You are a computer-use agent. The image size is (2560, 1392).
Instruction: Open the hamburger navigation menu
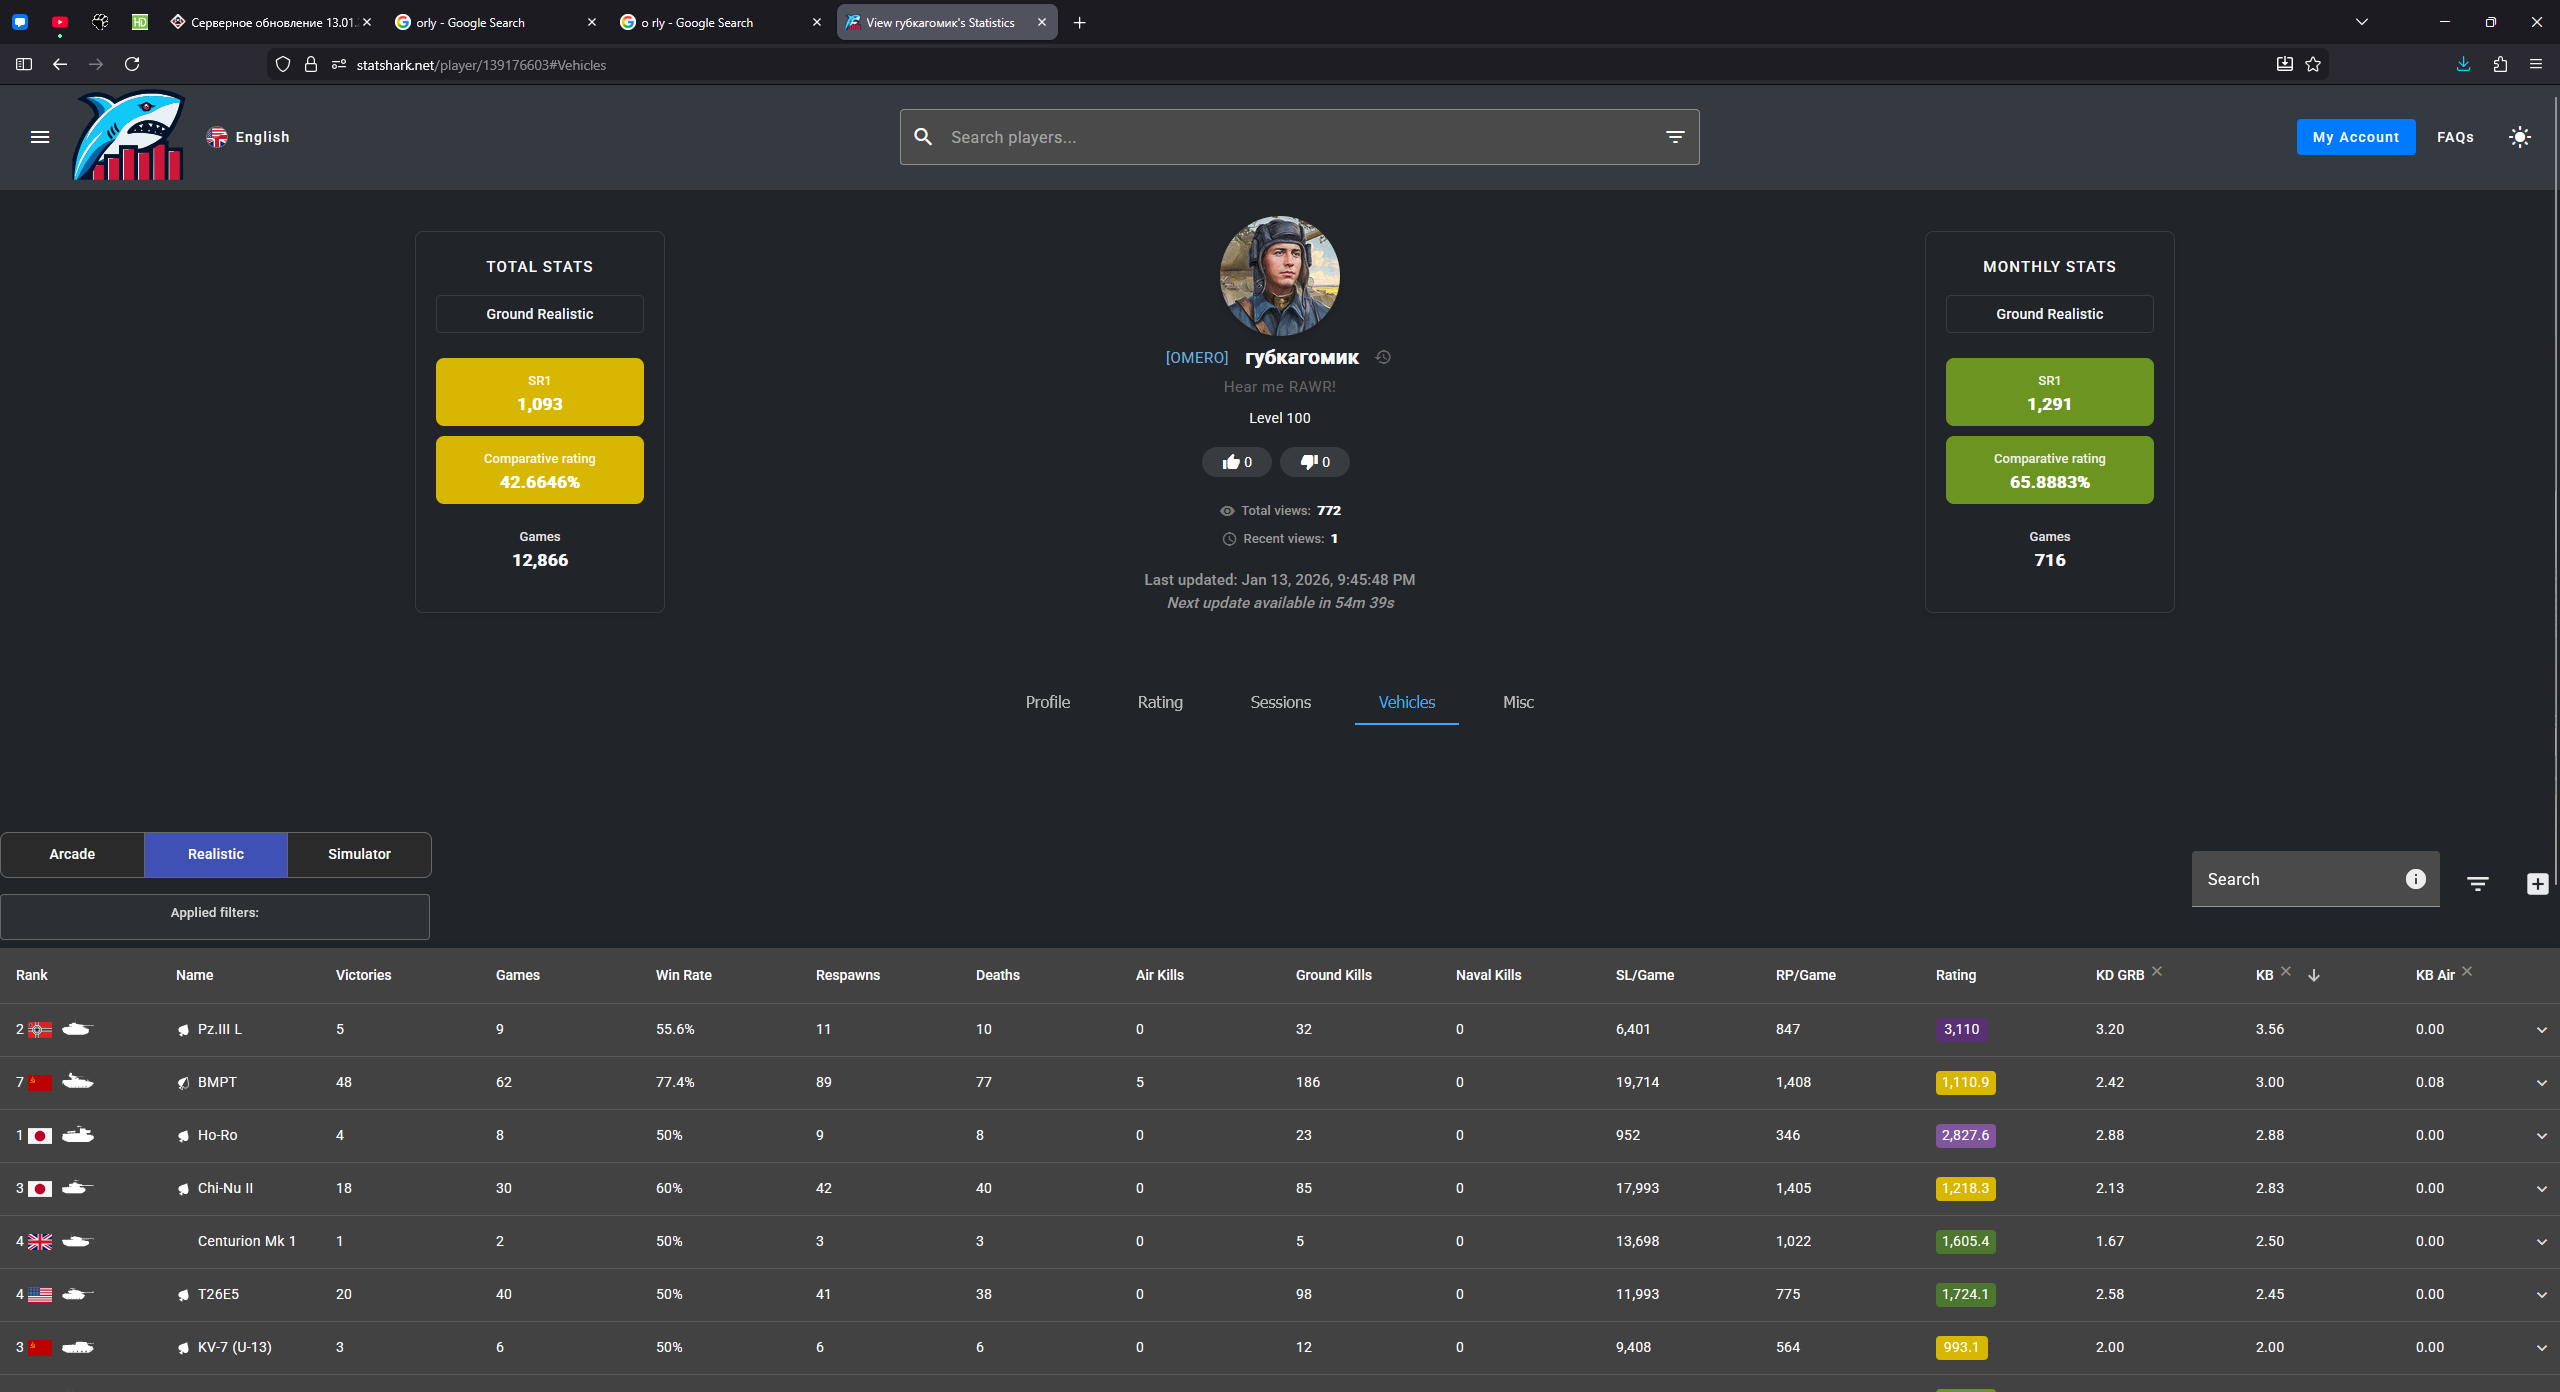[x=40, y=137]
